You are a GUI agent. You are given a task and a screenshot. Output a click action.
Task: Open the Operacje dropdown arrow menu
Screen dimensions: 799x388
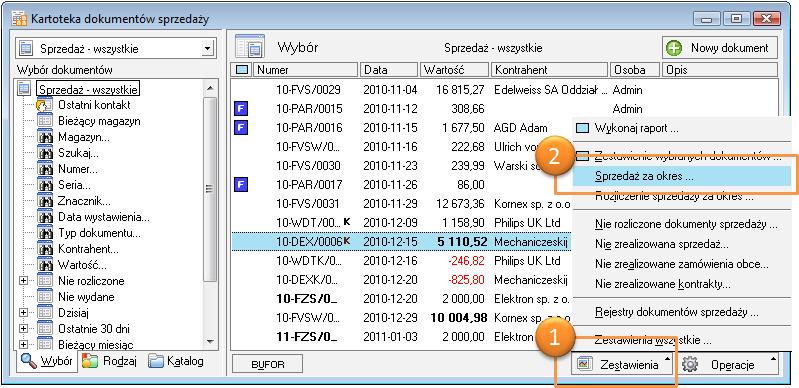coord(773,360)
